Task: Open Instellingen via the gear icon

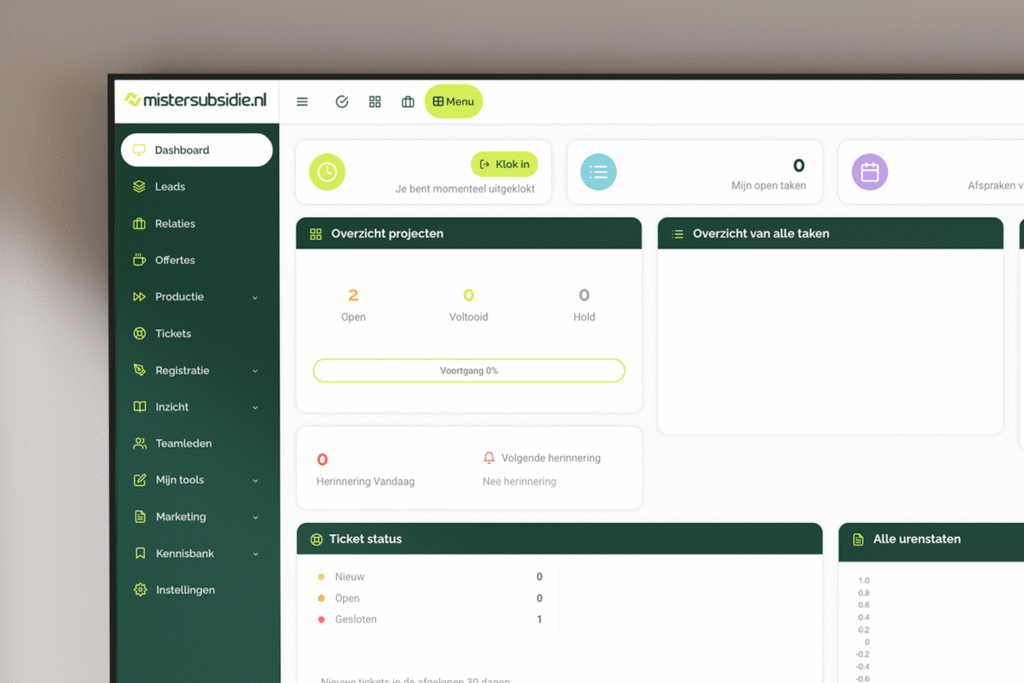Action: tap(140, 590)
